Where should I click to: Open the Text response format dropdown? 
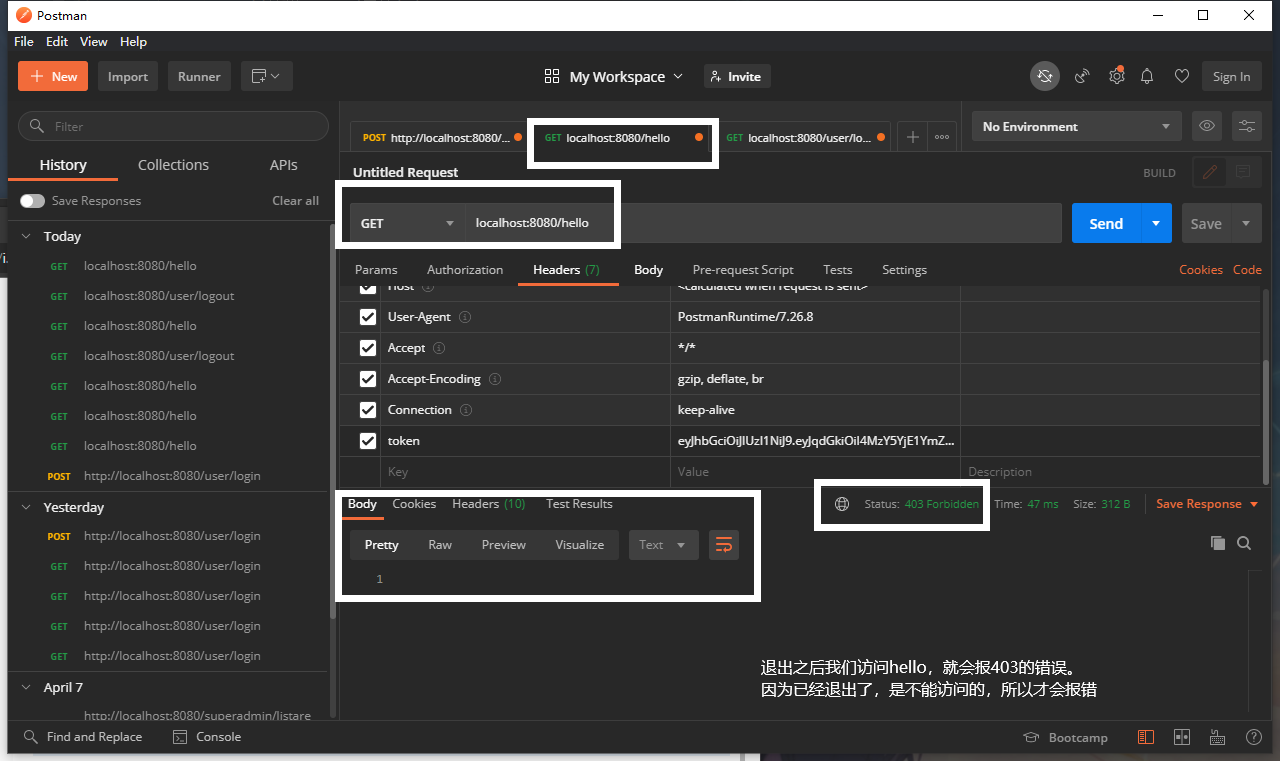(663, 545)
